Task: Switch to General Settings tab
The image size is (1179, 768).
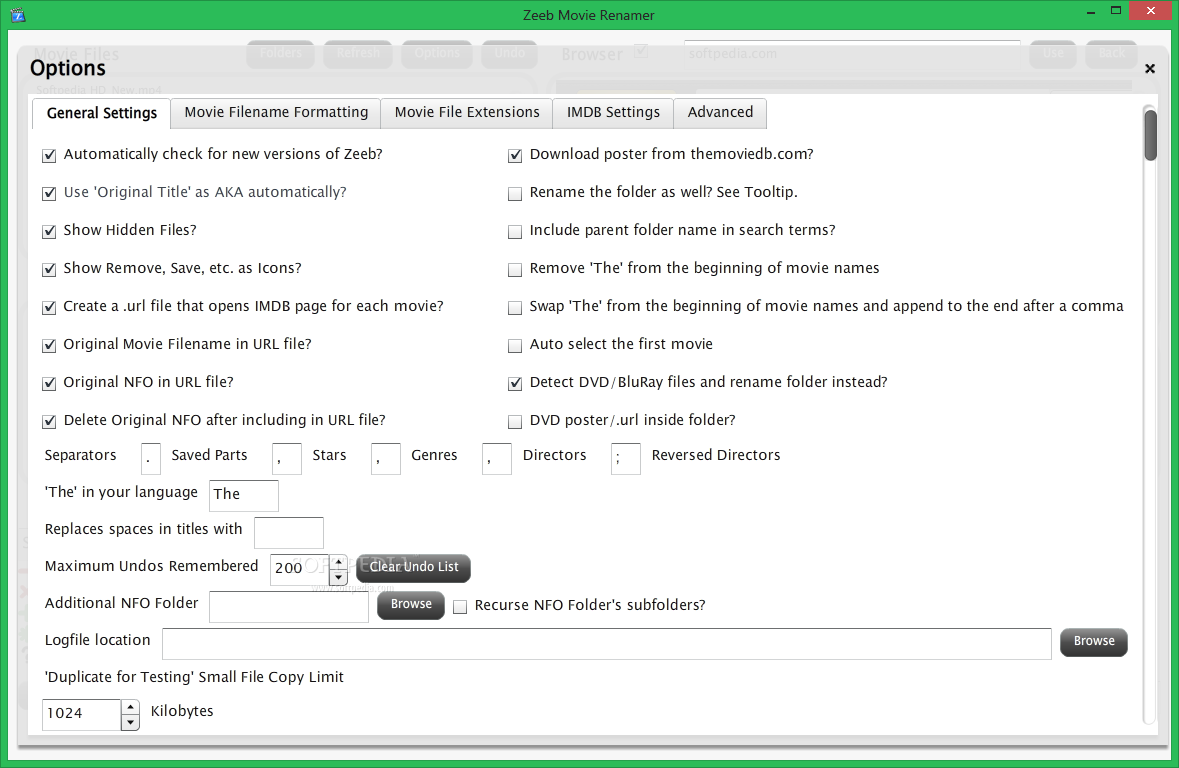Action: (102, 113)
